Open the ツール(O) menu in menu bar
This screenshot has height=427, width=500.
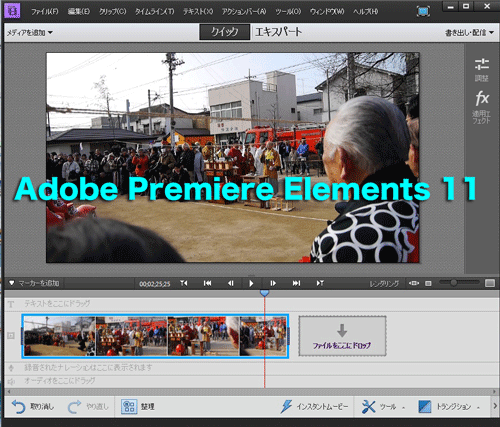[x=288, y=12]
